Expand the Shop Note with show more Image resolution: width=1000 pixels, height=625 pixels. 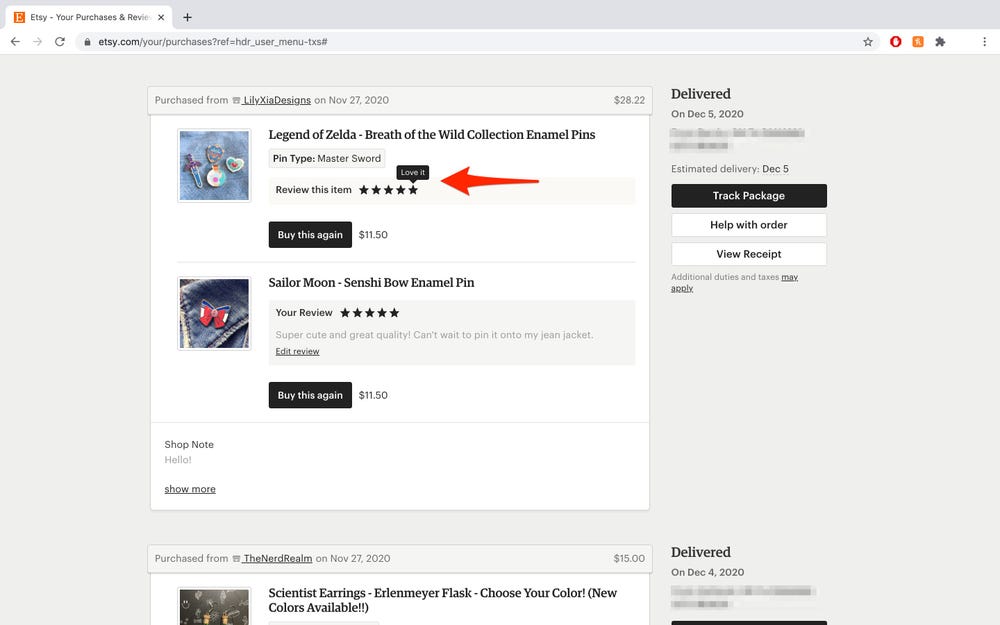(190, 489)
